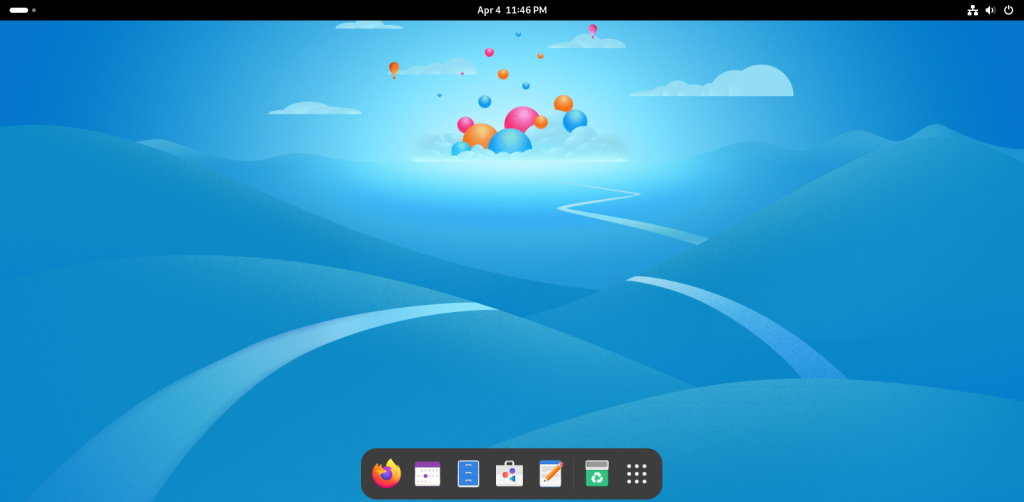Screen dimensions: 1024x502
Task: Open the Calendar app in the dock
Action: [427, 473]
